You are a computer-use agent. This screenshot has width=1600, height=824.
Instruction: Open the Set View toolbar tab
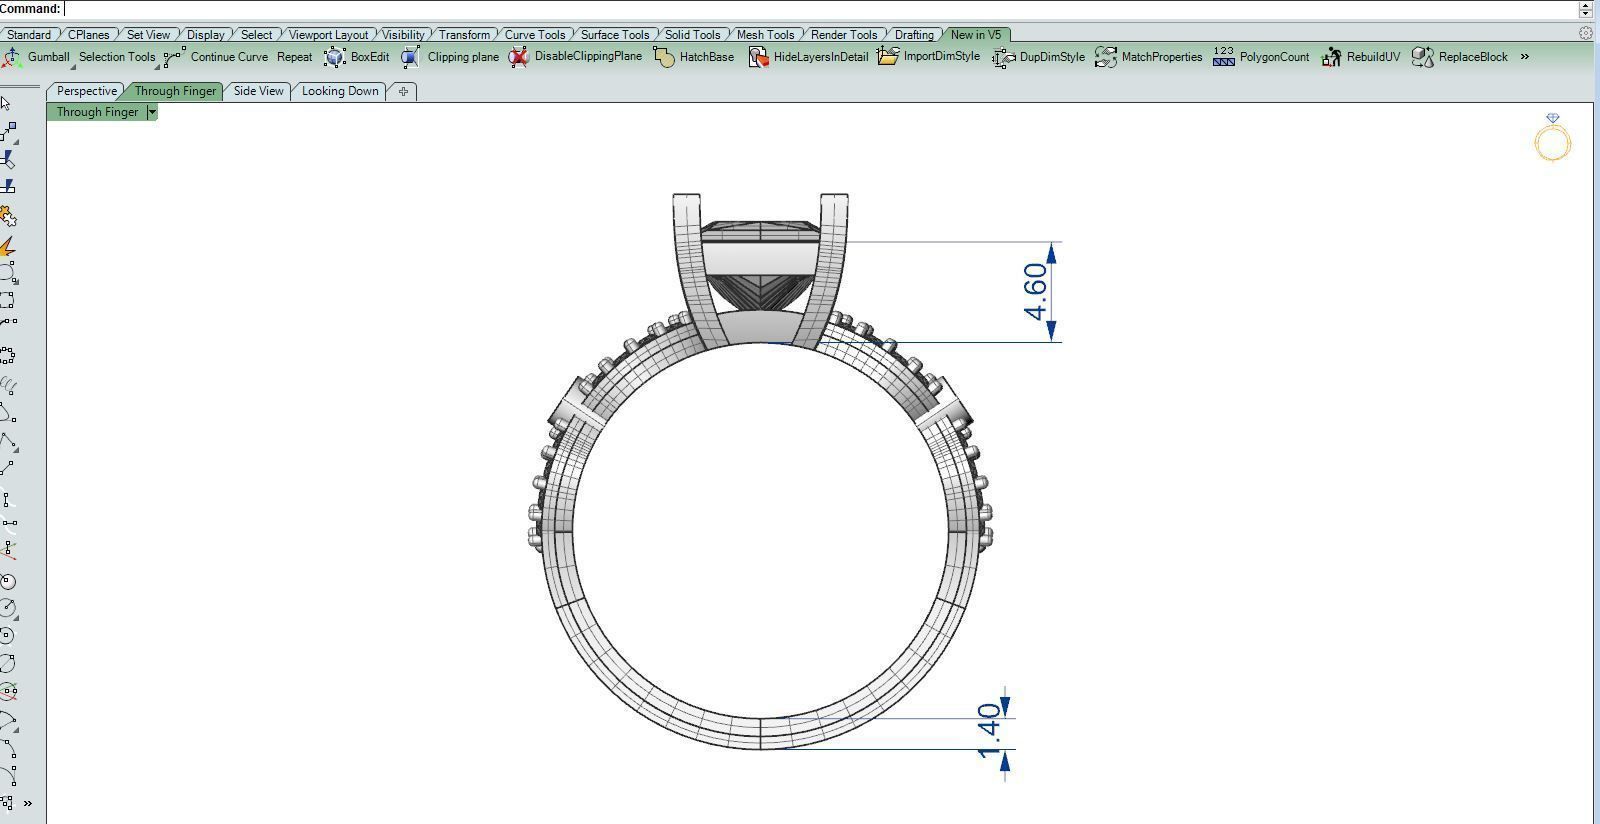point(148,34)
